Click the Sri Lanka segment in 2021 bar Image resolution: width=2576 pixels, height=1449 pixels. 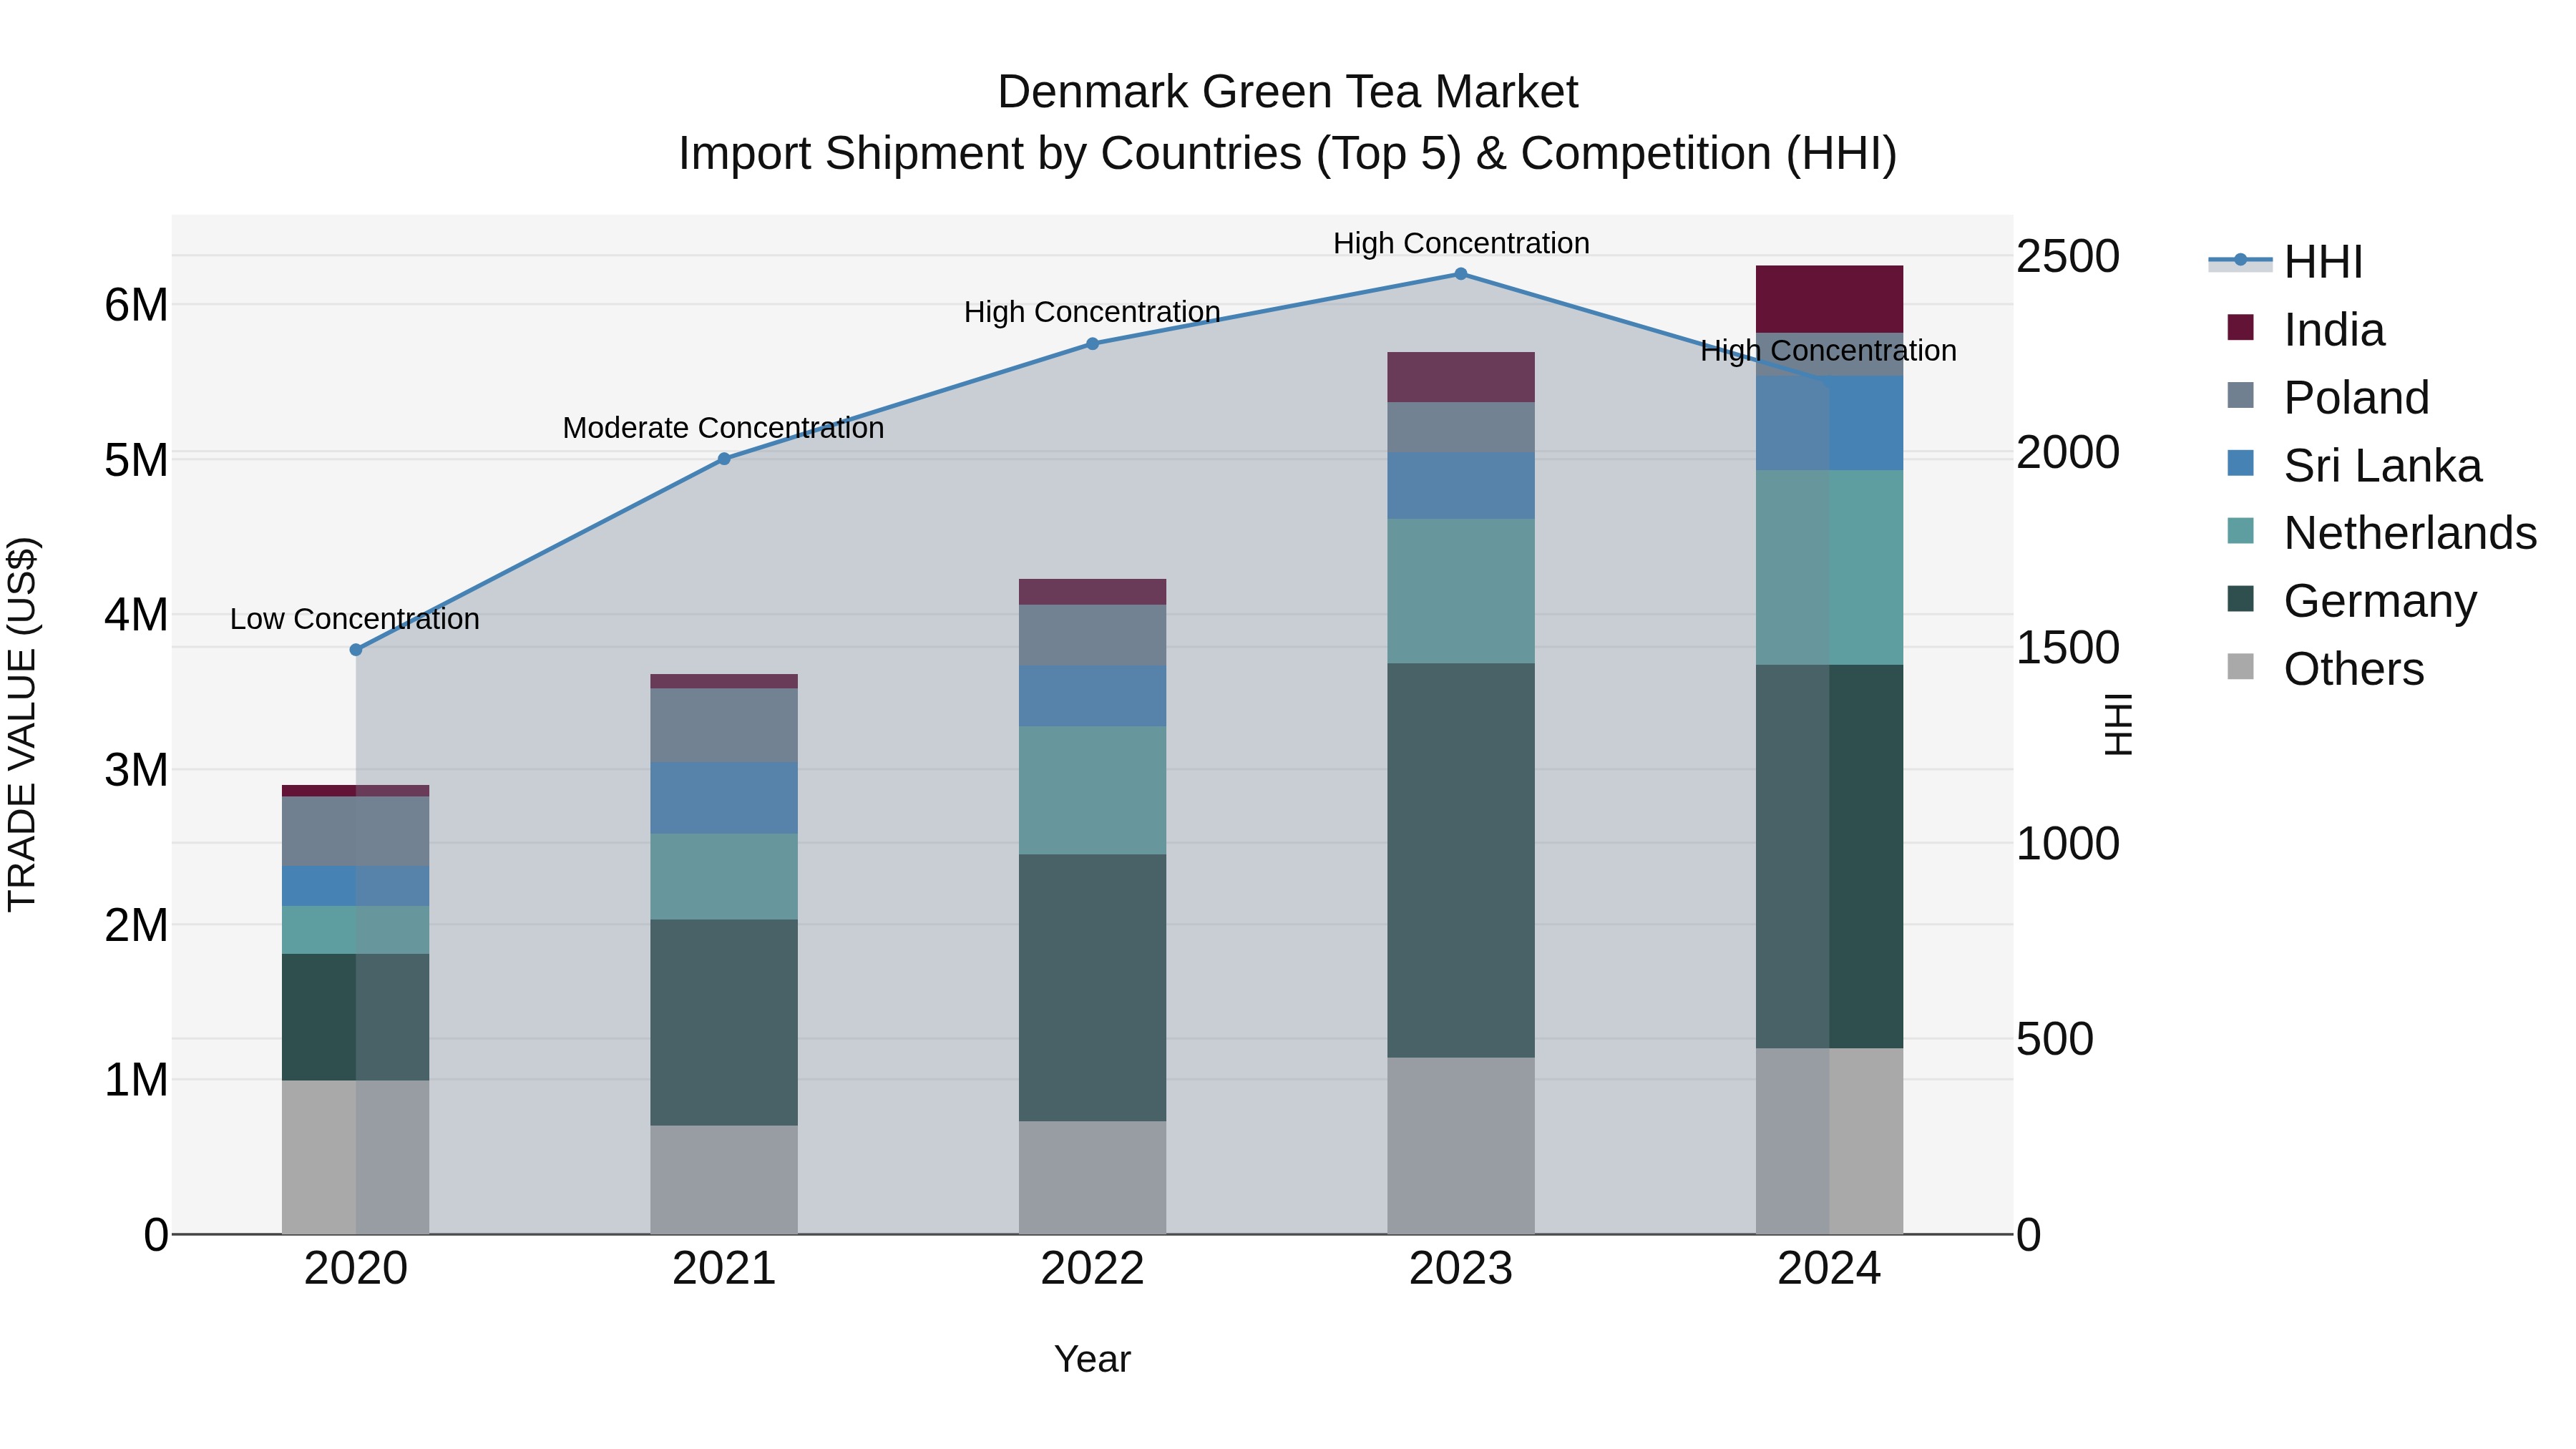tap(724, 798)
